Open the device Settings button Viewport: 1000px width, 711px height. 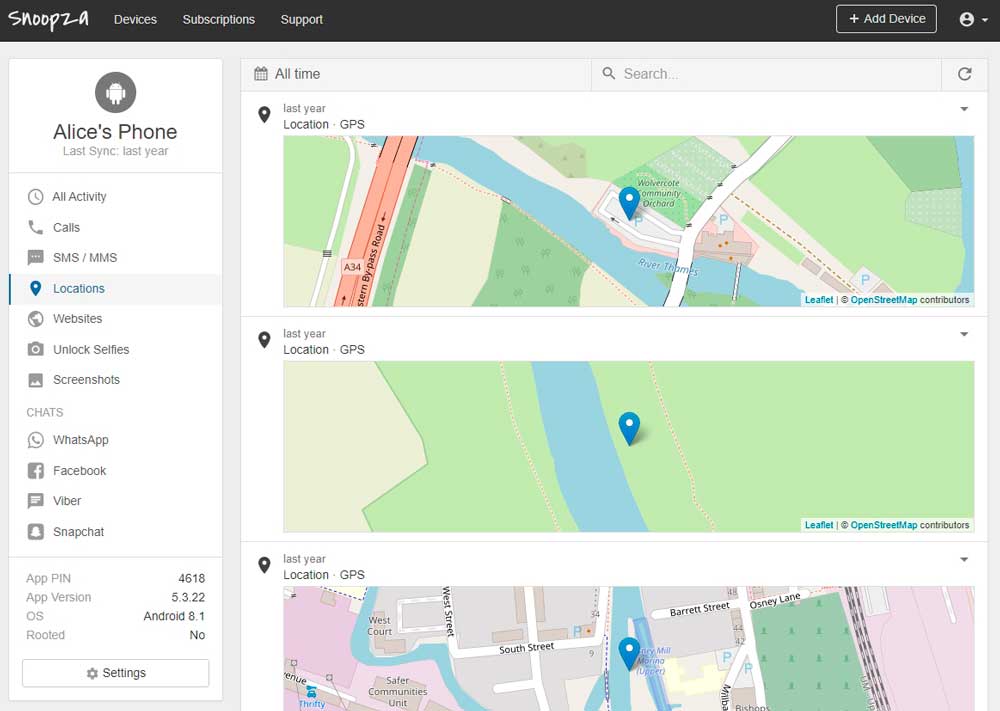pyautogui.click(x=115, y=673)
